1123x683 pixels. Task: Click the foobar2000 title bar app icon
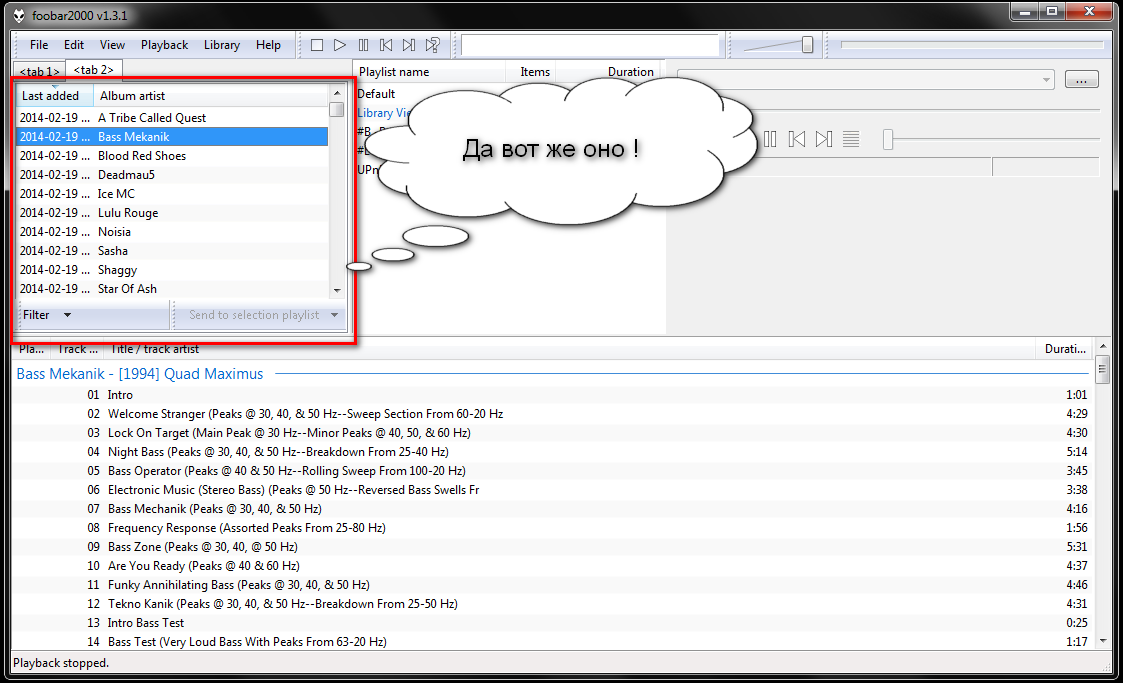[19, 15]
